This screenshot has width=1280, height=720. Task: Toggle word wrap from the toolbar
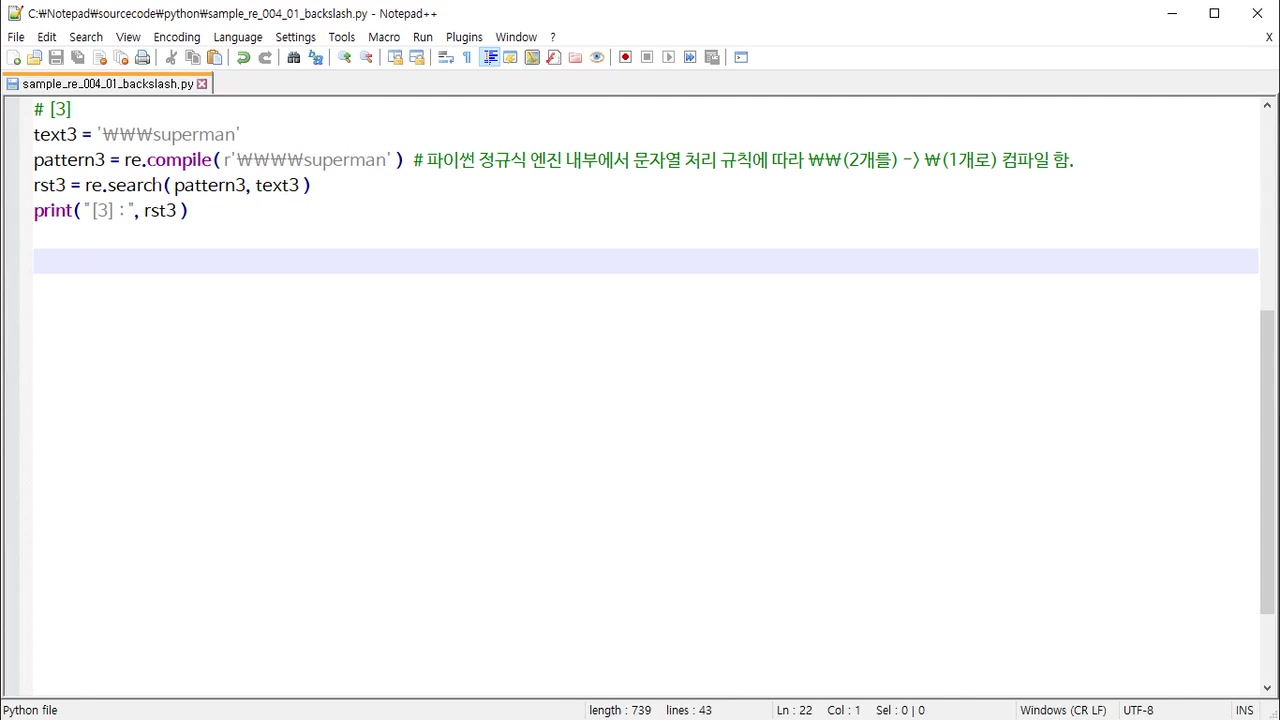tap(445, 57)
